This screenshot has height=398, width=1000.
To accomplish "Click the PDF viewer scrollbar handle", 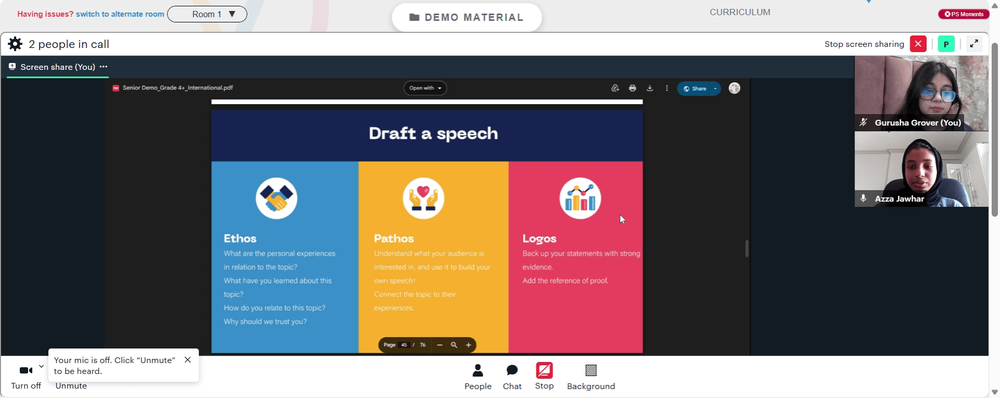I will (747, 249).
